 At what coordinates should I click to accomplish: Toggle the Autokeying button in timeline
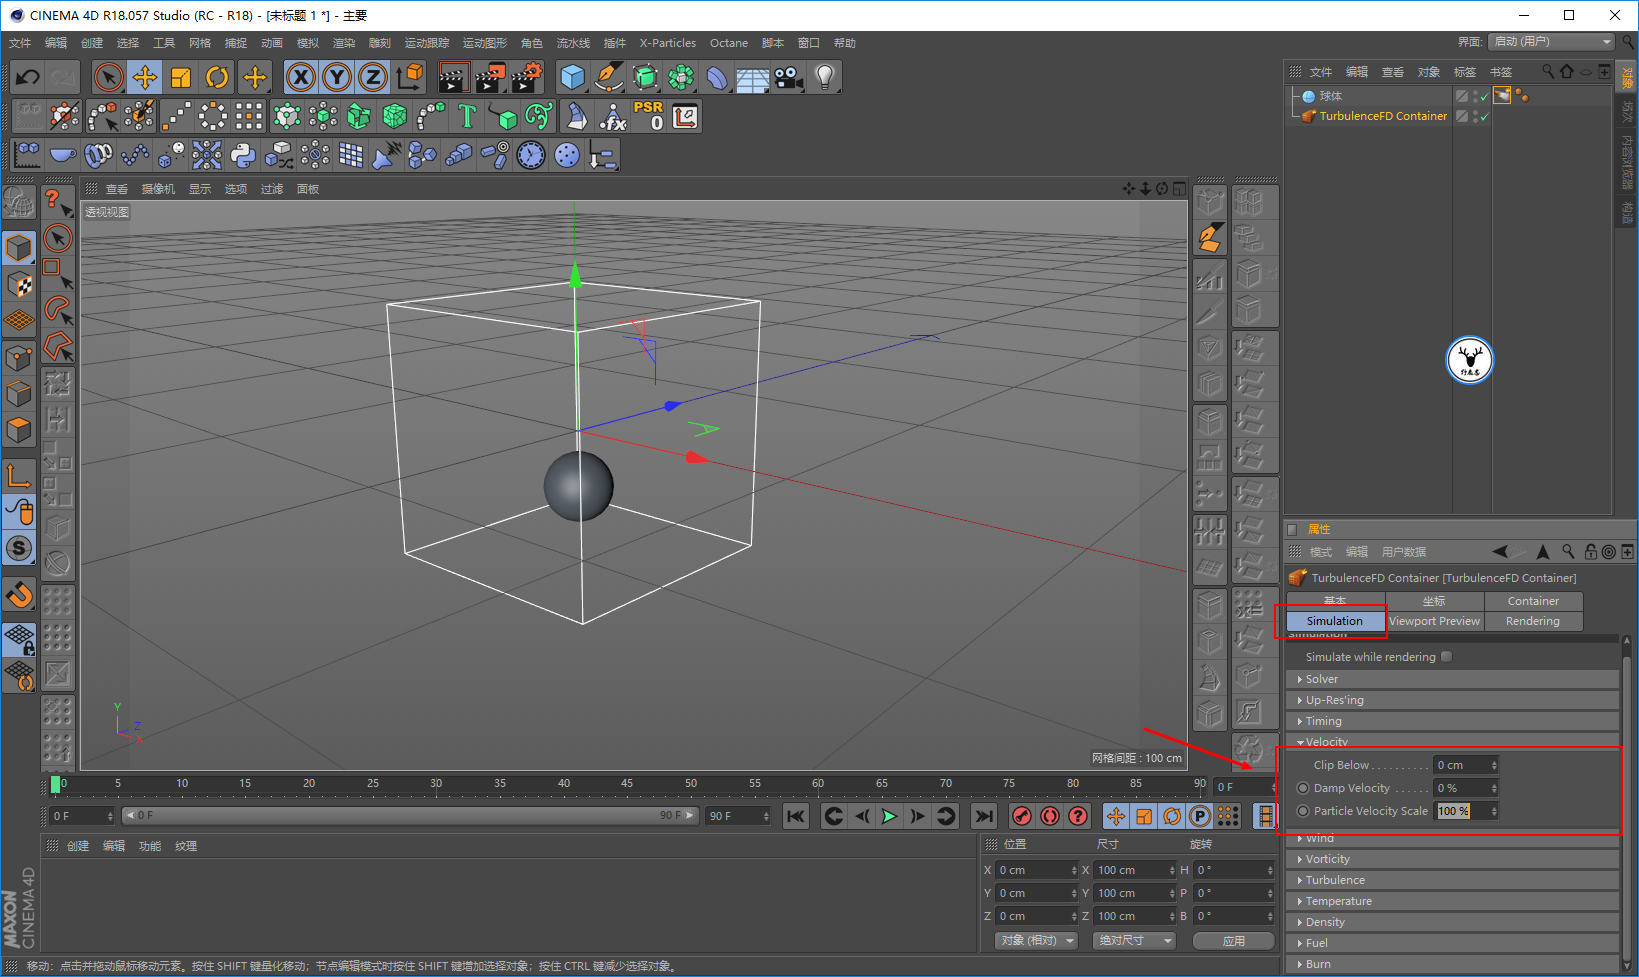pos(1049,817)
